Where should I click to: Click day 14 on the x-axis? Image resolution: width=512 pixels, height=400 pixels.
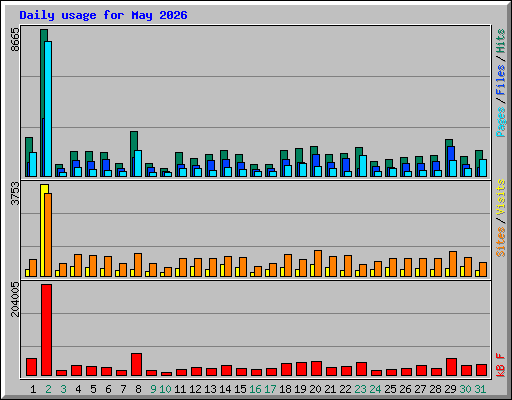tap(225, 389)
